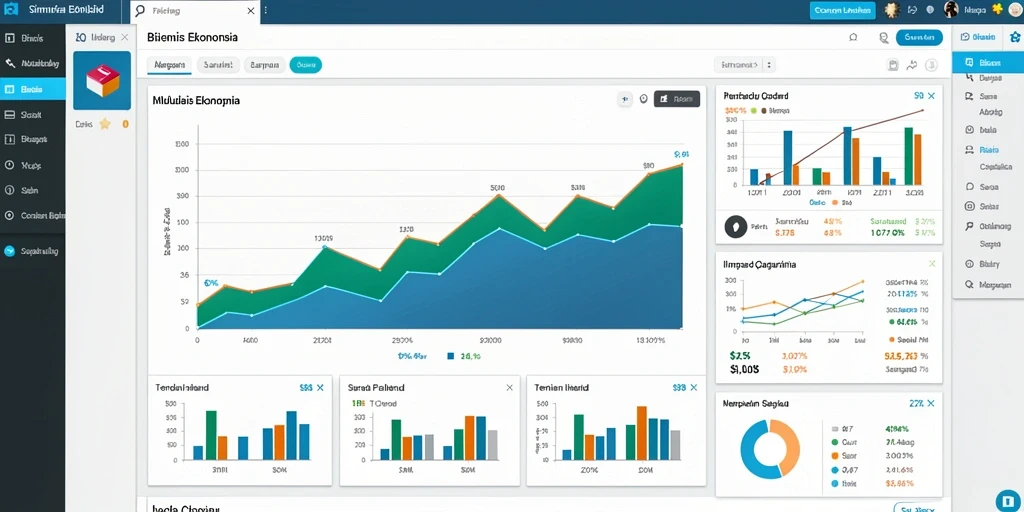Click the magnifier icon beside the bell
The image size is (1024, 512).
point(884,38)
